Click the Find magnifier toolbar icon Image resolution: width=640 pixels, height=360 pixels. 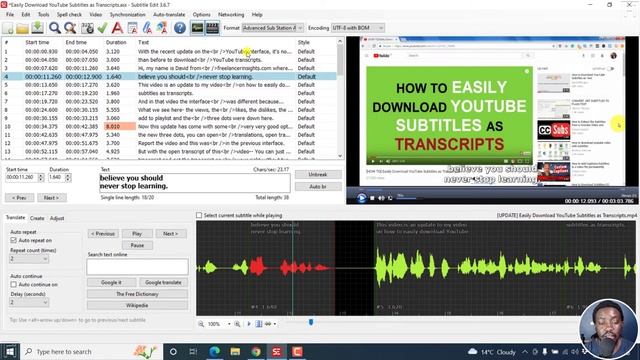pos(55,28)
